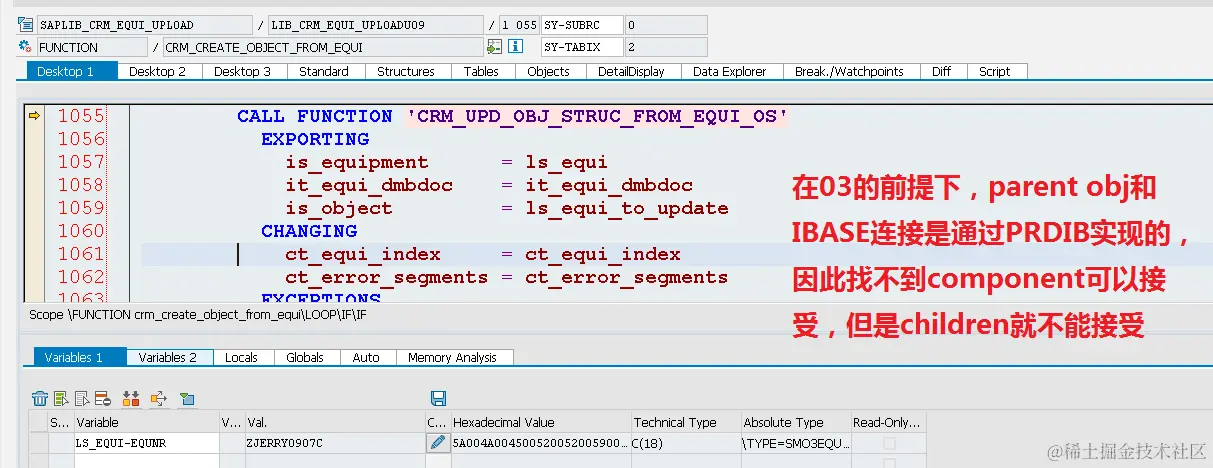This screenshot has width=1213, height=468.
Task: Click the Absolute Type column header
Action: [795, 422]
